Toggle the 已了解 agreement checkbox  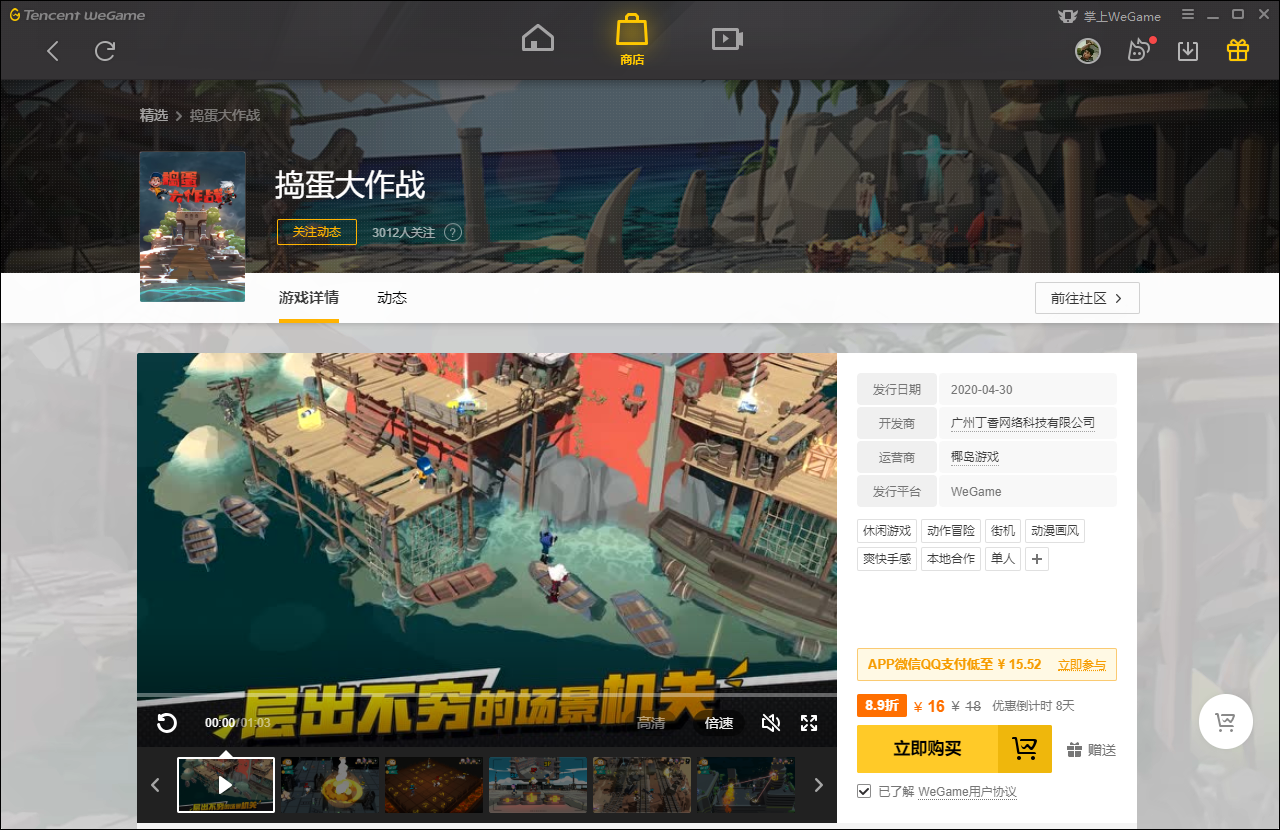pos(864,791)
